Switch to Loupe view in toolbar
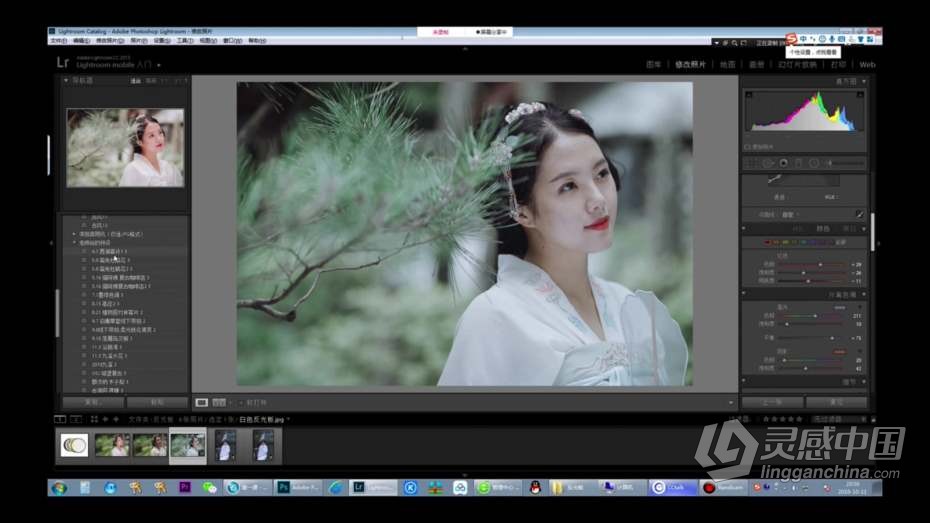This screenshot has width=930, height=523. [202, 403]
